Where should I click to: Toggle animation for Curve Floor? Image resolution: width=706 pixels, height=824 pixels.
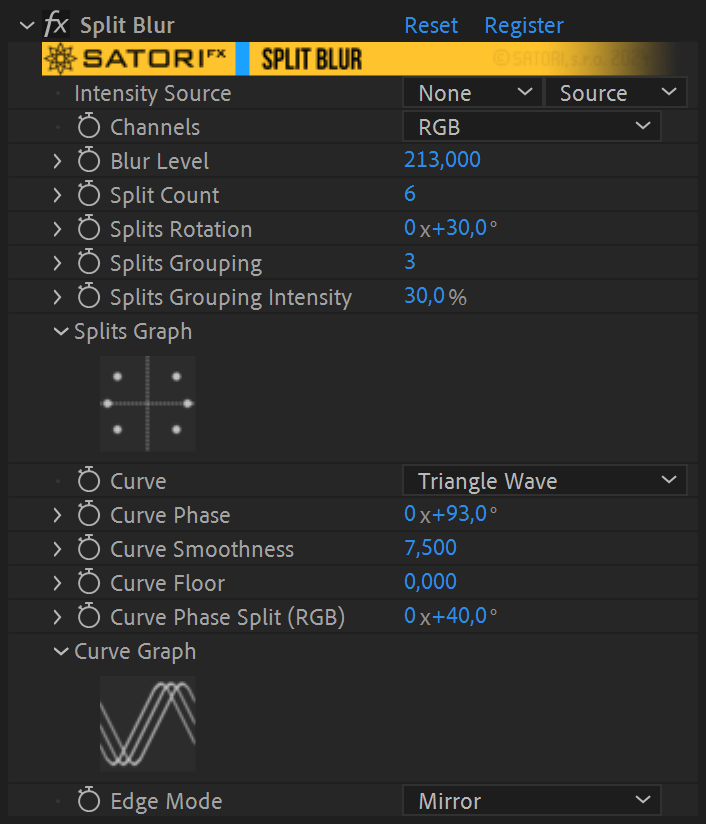tap(88, 582)
